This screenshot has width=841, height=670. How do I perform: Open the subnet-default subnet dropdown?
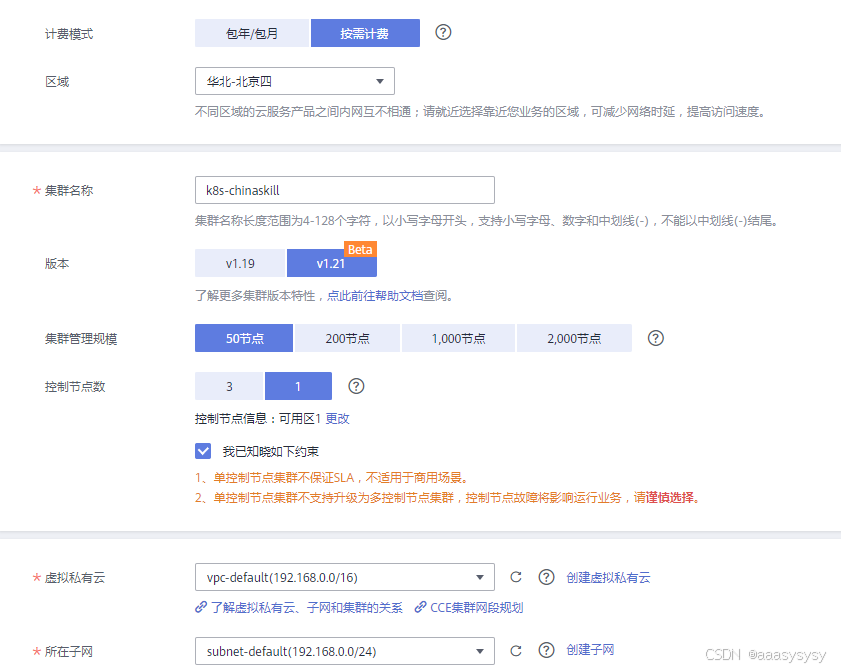344,651
